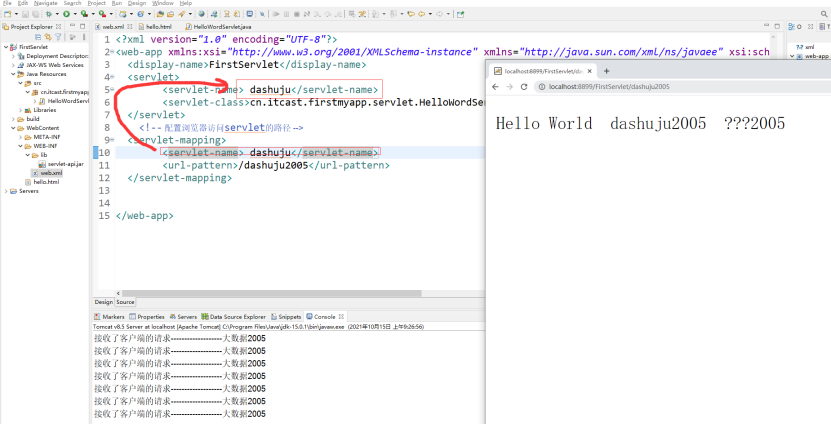Open the Run button dropdown arrow
The height and width of the screenshot is (424, 831).
[75, 14]
